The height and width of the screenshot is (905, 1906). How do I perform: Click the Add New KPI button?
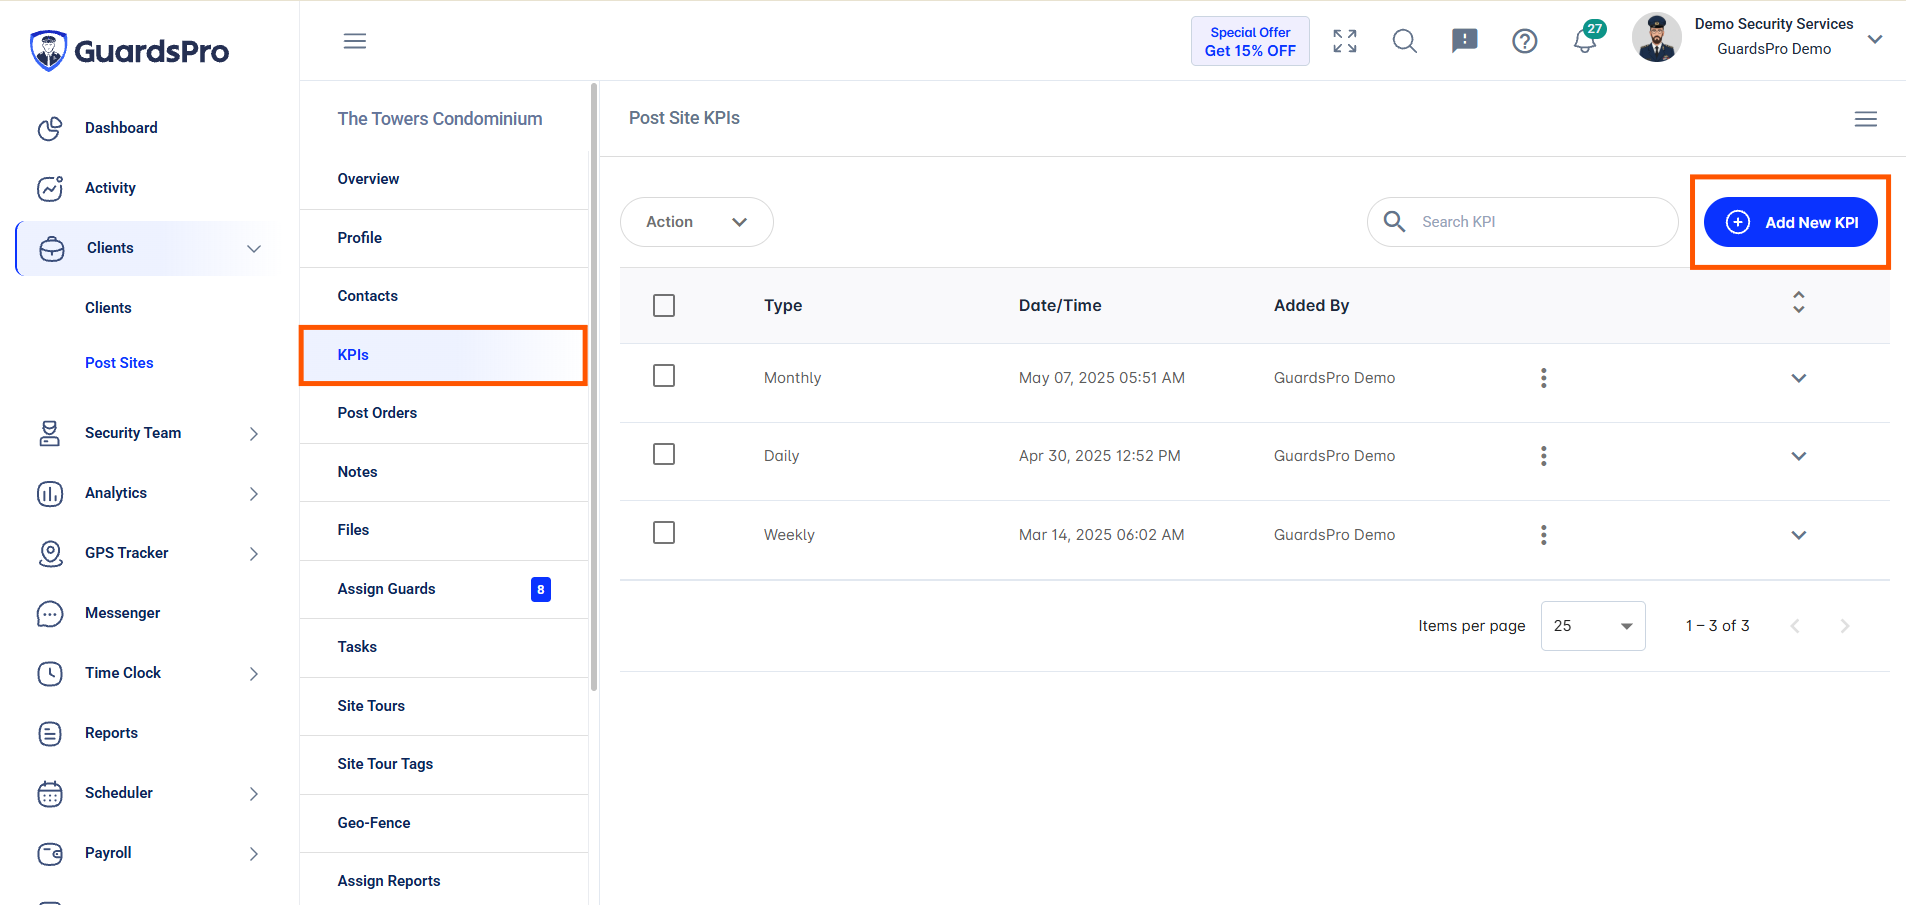[x=1791, y=222]
